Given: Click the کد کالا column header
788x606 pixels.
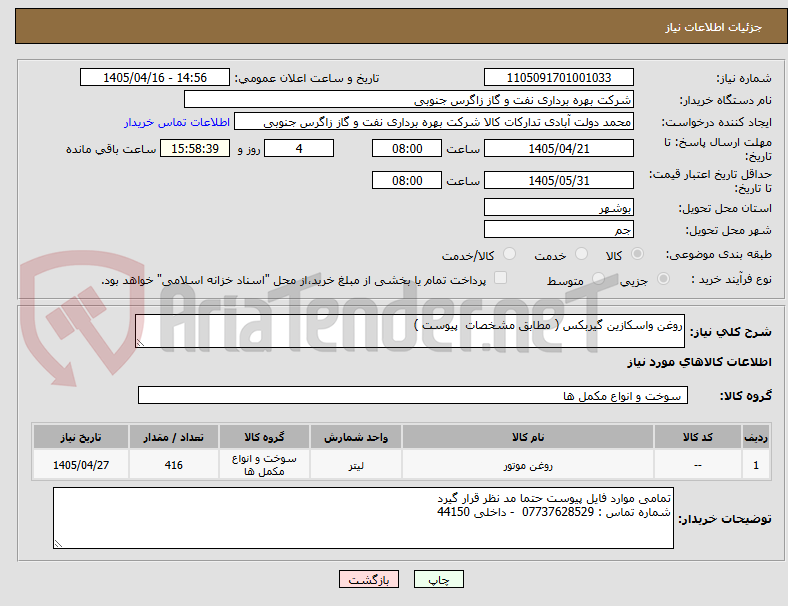Looking at the screenshot, I should [x=698, y=437].
